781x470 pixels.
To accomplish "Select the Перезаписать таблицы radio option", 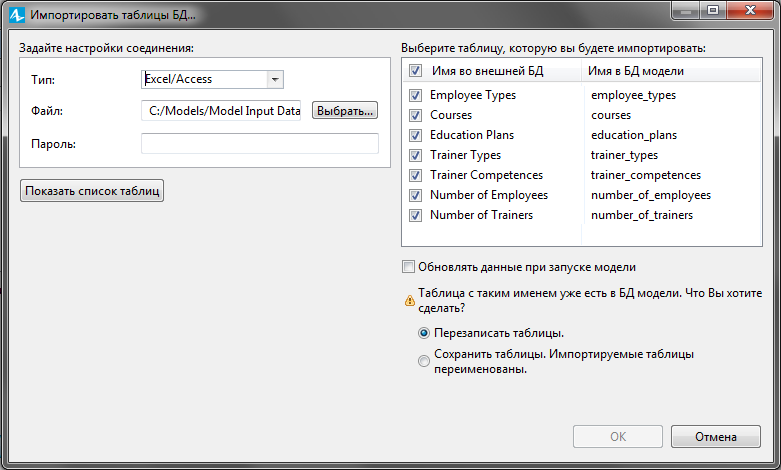I will tap(424, 333).
